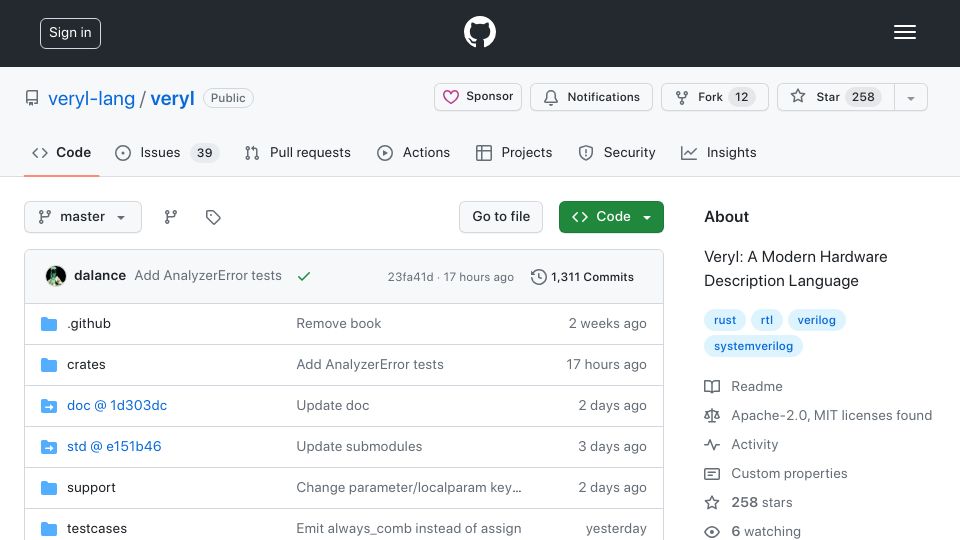Screen dimensions: 960x540
Task: Open the Actions tab
Action: 413,152
